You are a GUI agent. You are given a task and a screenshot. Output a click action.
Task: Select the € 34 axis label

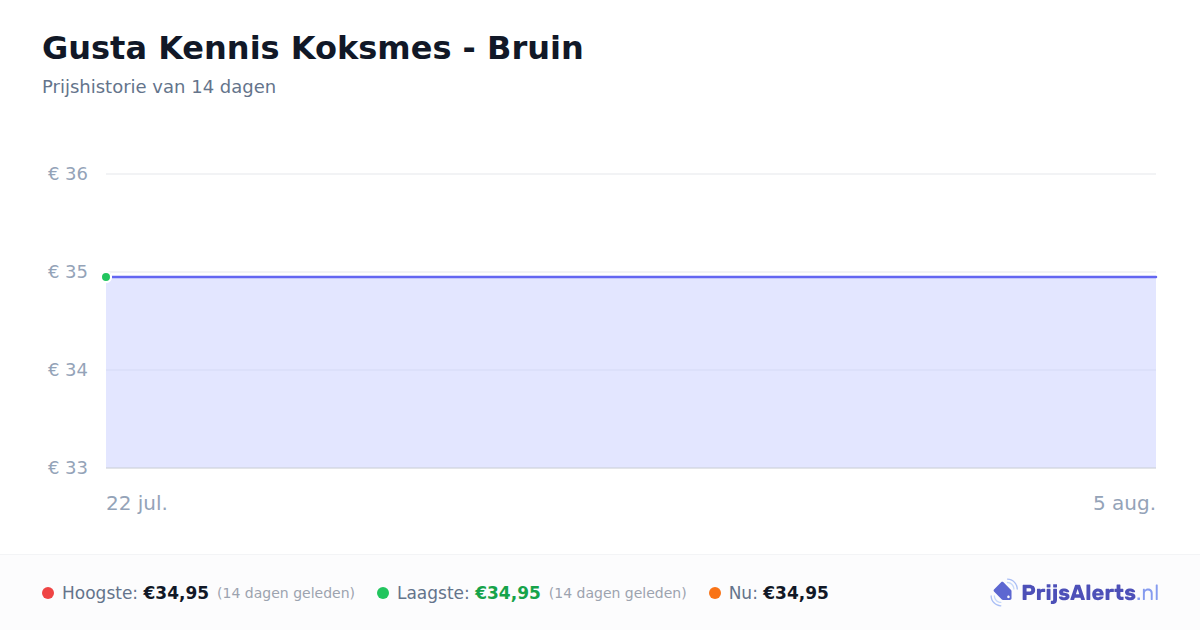coord(68,370)
